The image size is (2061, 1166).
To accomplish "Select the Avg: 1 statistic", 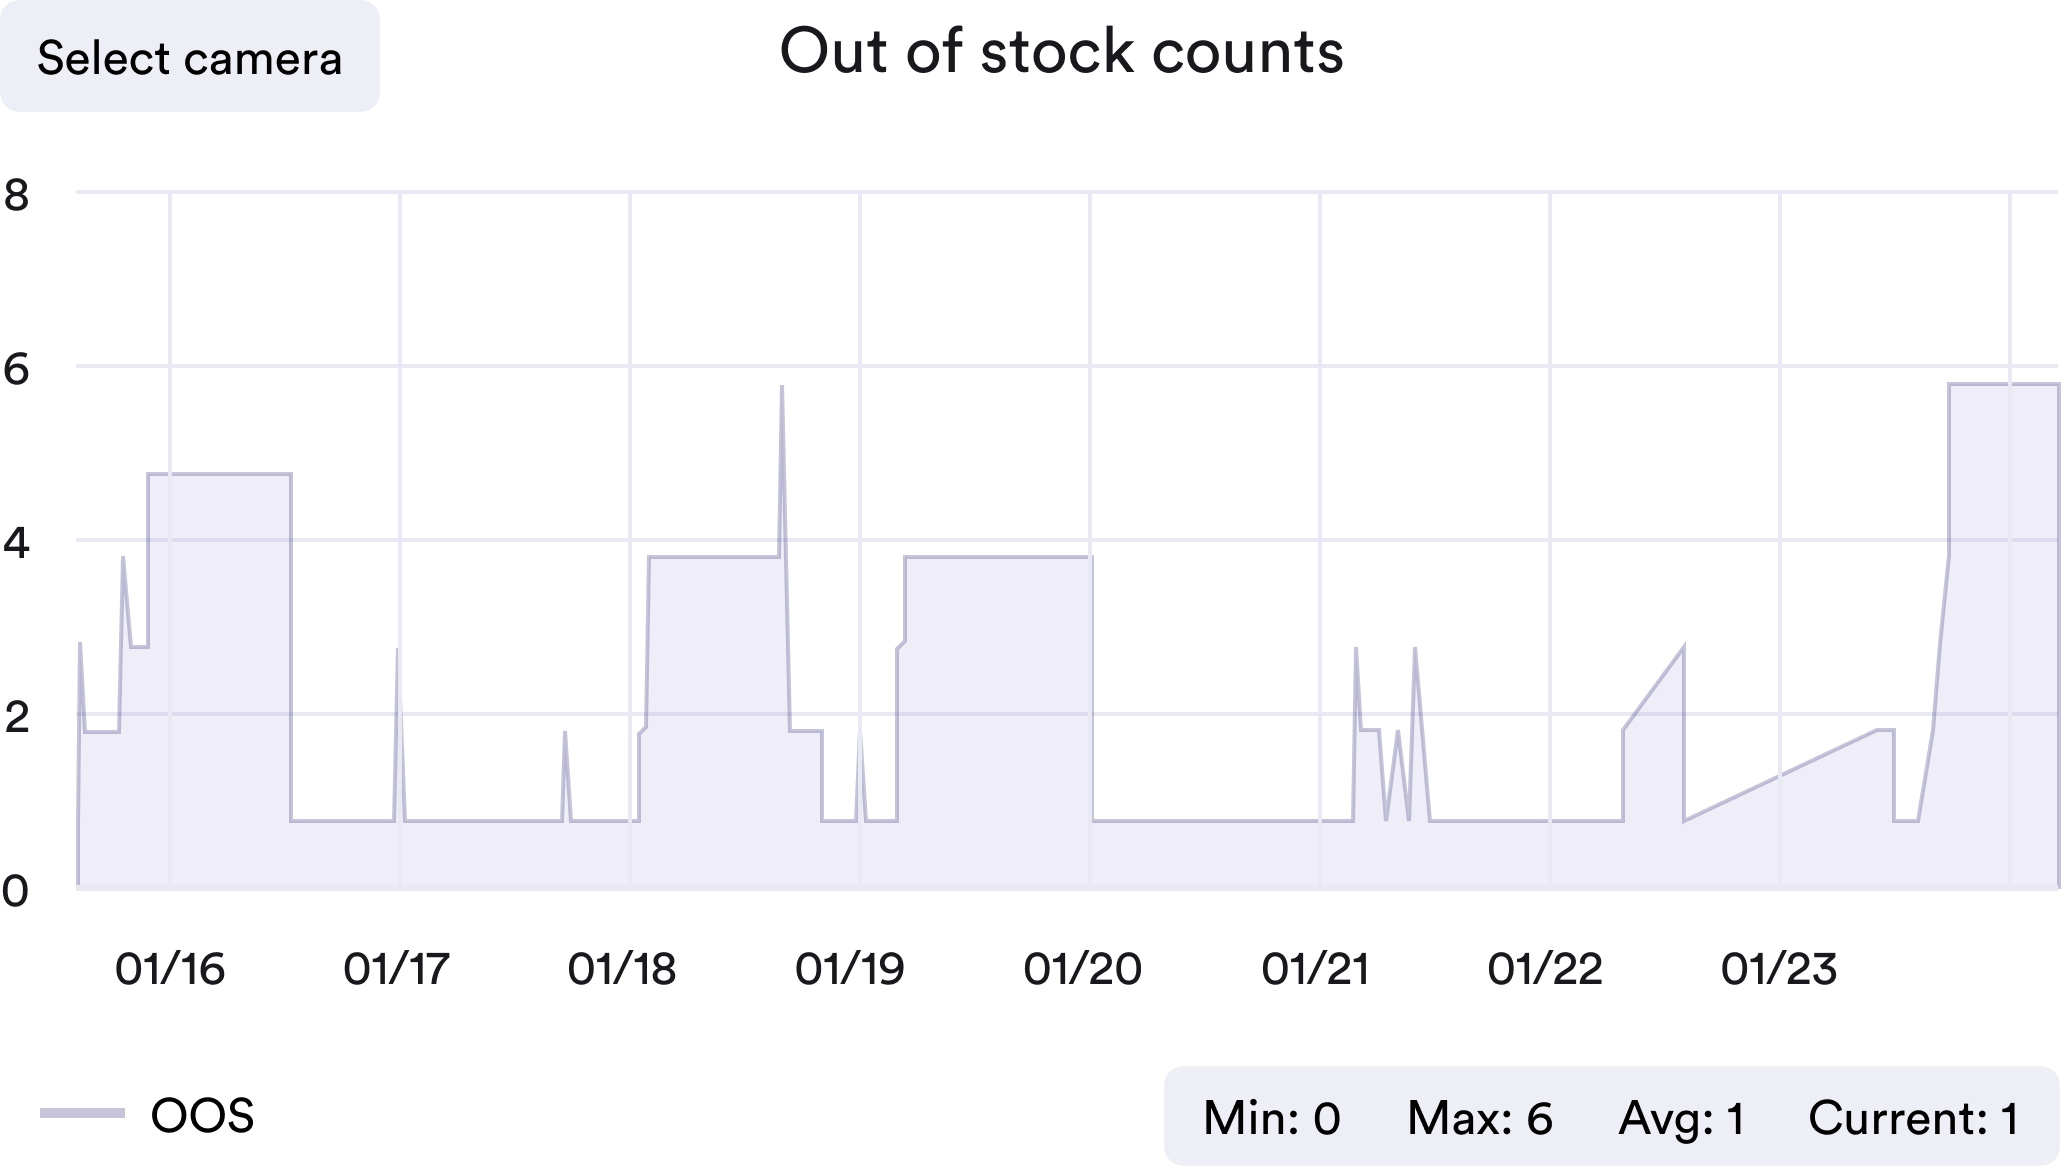I will (x=1681, y=1118).
